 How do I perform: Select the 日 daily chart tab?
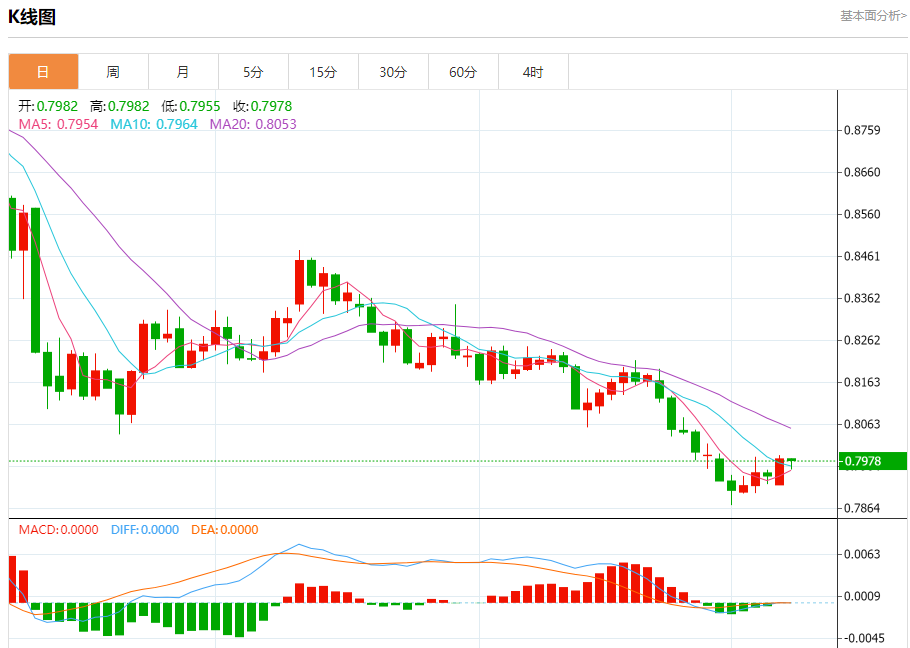[44, 72]
